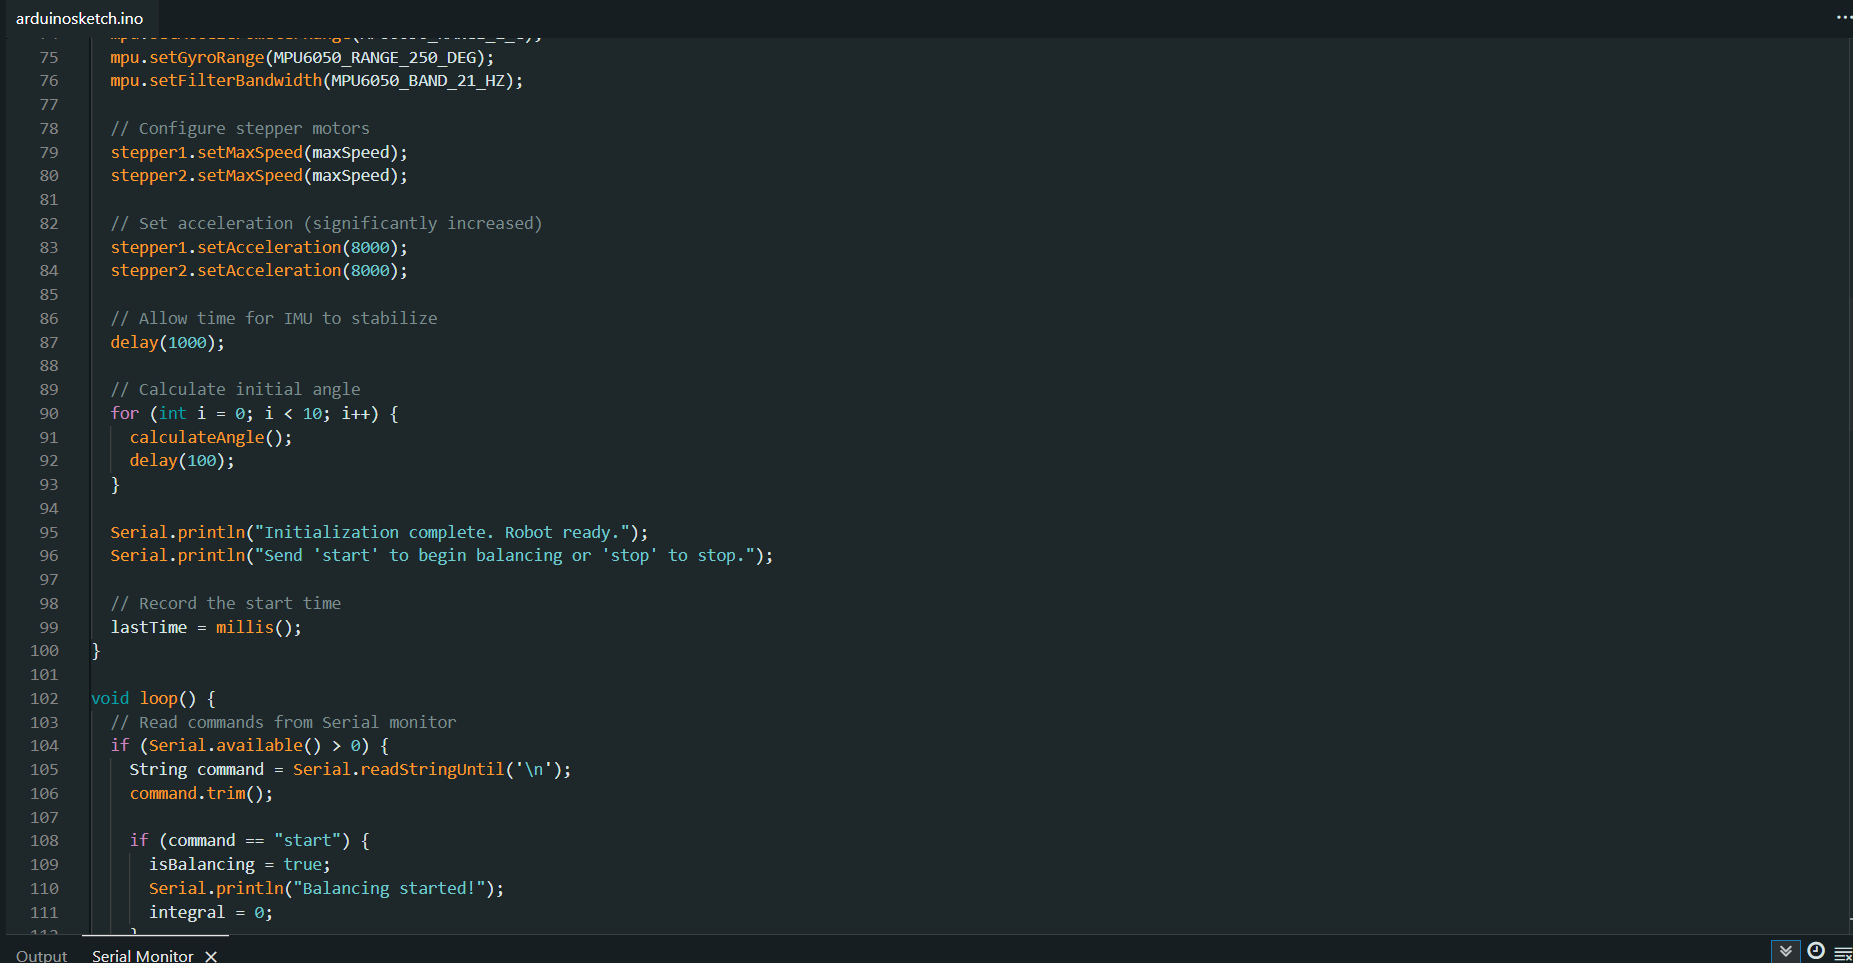Click 'mpu.setGyroRange' code line

tap(302, 57)
